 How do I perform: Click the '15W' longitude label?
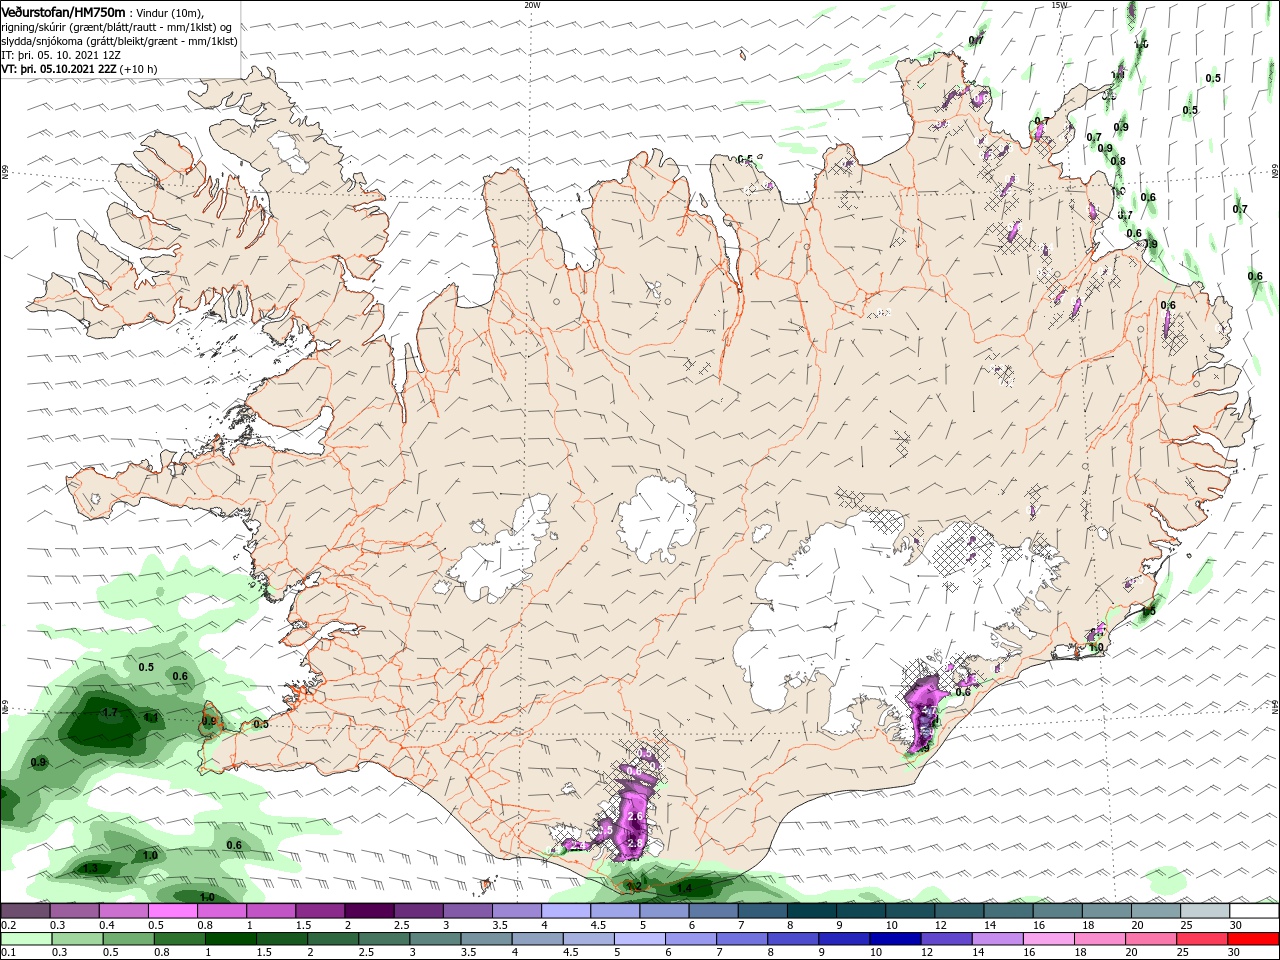click(x=1060, y=5)
